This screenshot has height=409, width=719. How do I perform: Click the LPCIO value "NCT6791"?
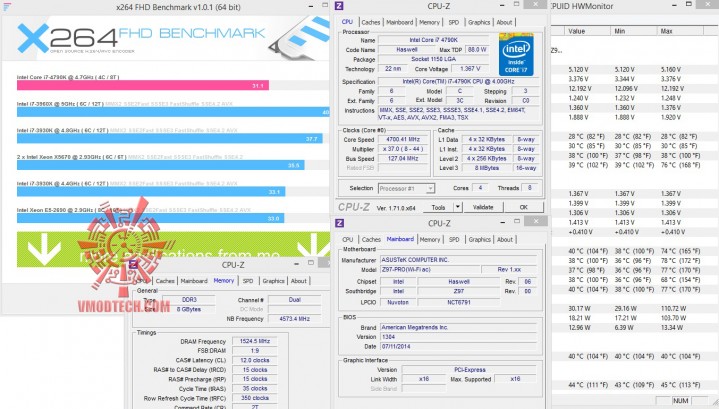(x=459, y=303)
